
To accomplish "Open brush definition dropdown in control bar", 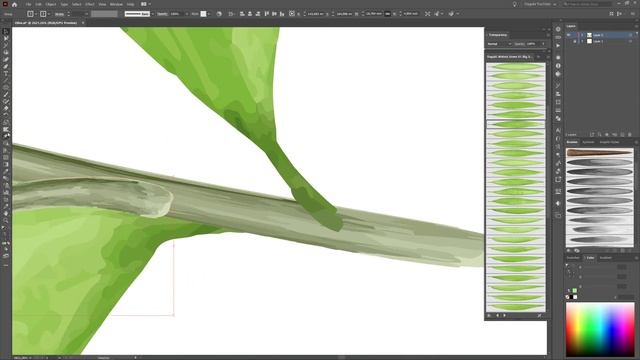I will pos(153,14).
